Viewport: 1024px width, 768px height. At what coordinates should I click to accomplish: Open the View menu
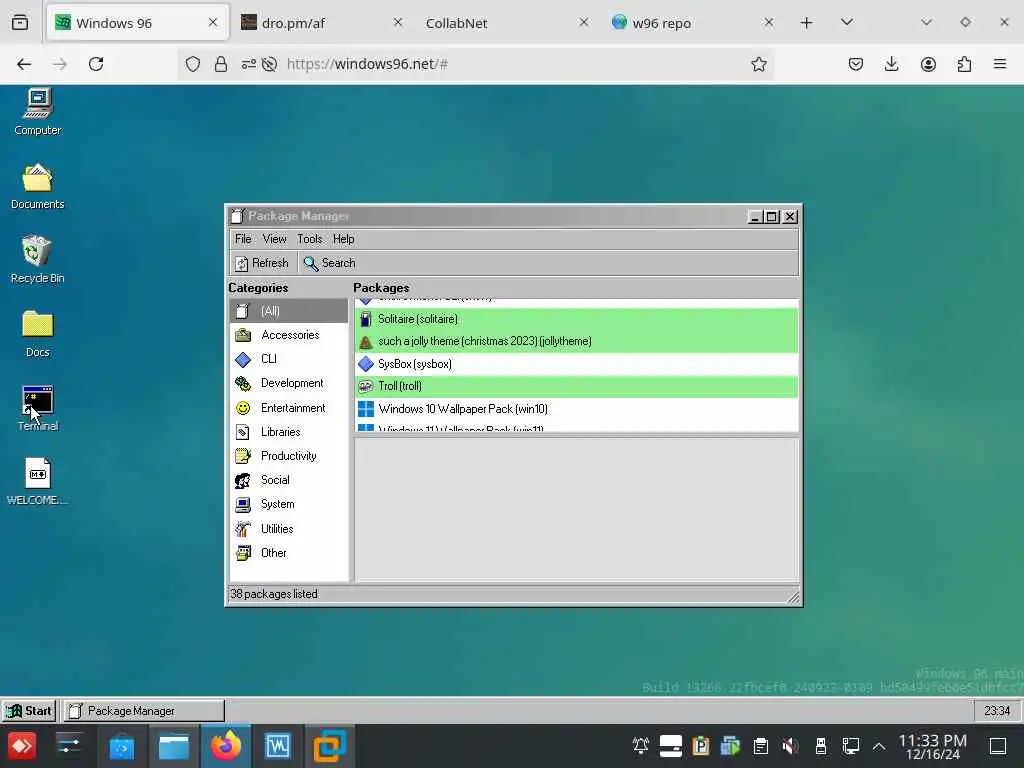click(274, 239)
